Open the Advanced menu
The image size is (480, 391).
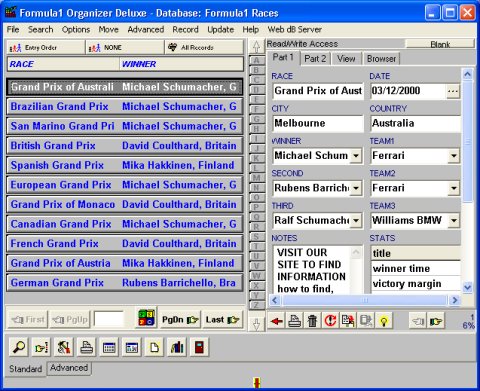coord(146,29)
